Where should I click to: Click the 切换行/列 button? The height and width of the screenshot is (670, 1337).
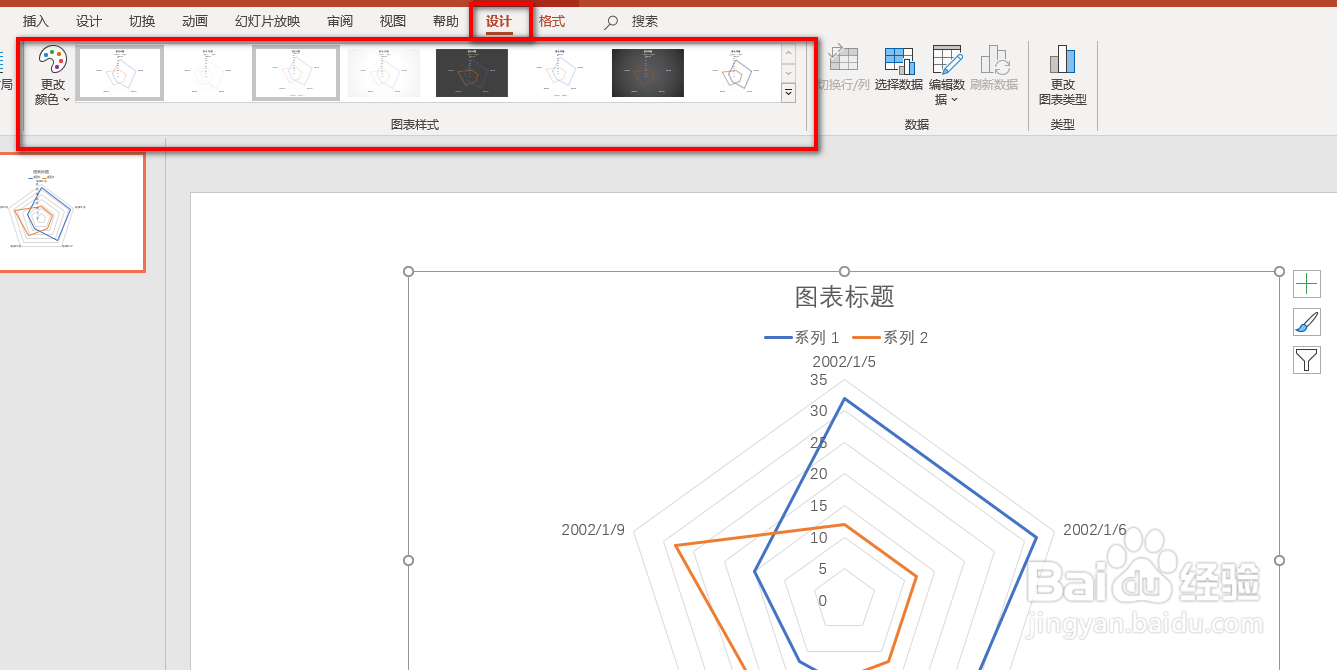(x=843, y=69)
